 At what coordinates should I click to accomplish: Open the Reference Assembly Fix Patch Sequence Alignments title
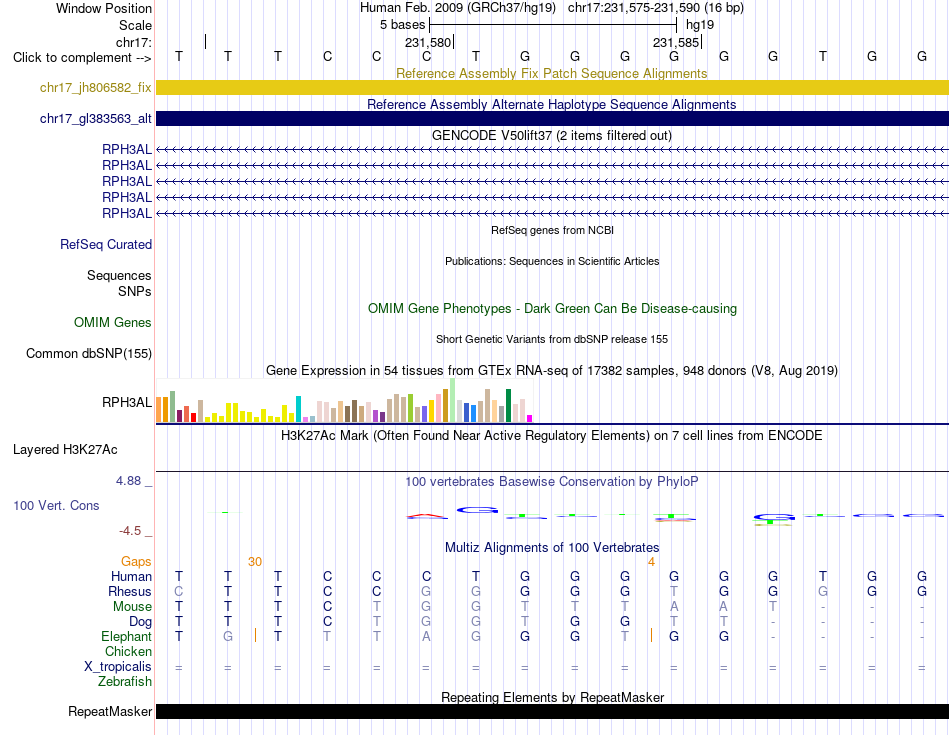coord(551,73)
